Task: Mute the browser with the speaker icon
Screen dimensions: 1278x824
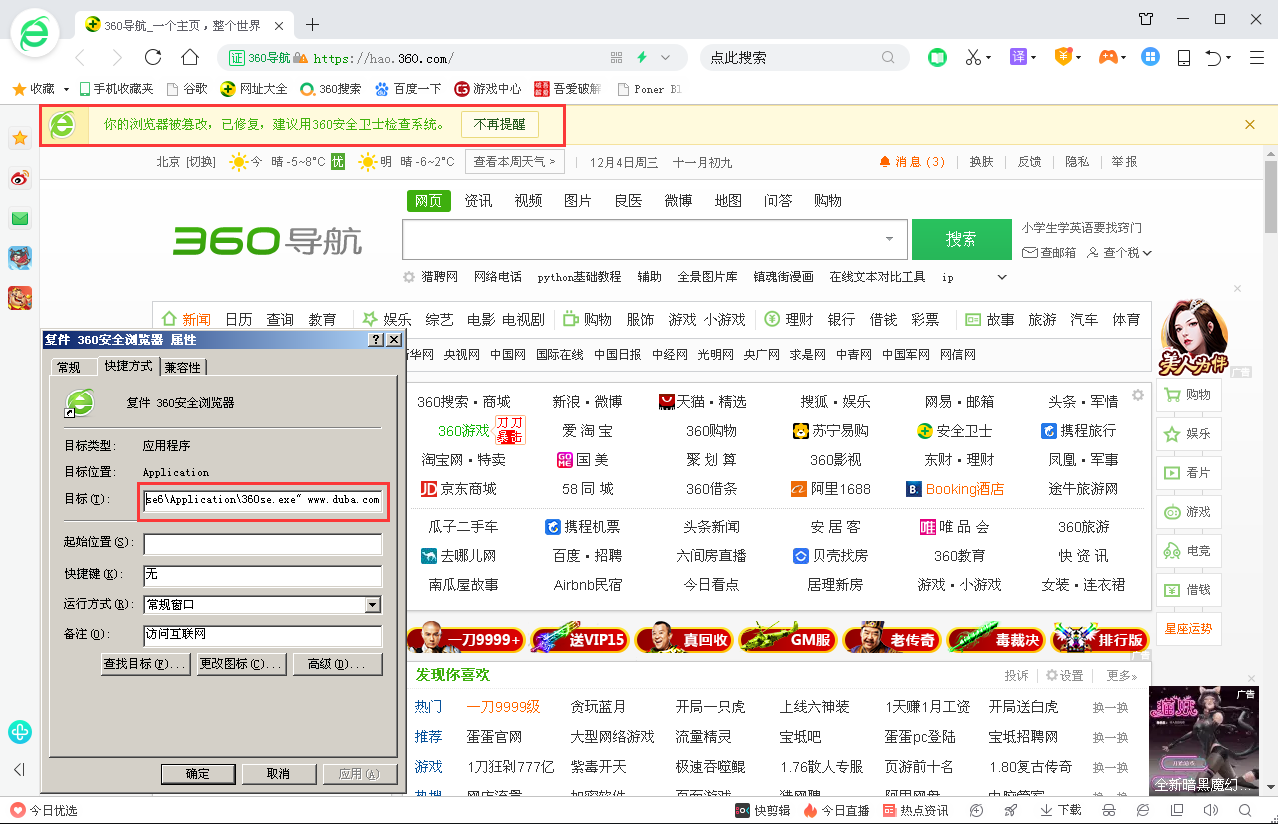Action: pos(1211,810)
